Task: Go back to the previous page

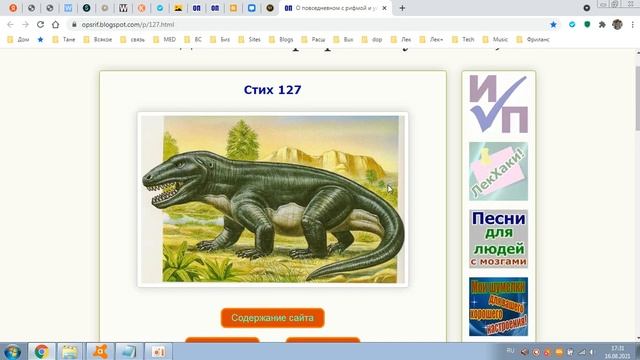Action: pos(11,24)
